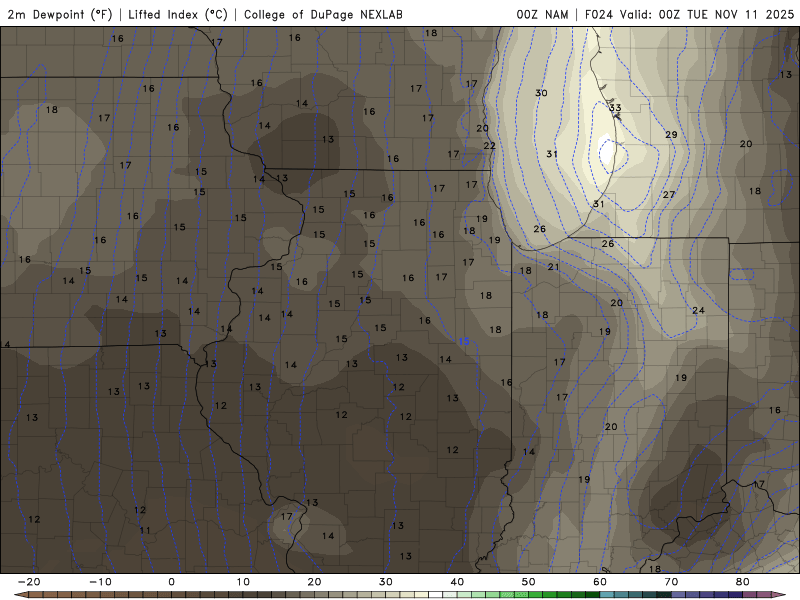This screenshot has height=600, width=800.
Task: Click the 'F024' forecast hour label
Action: click(599, 15)
